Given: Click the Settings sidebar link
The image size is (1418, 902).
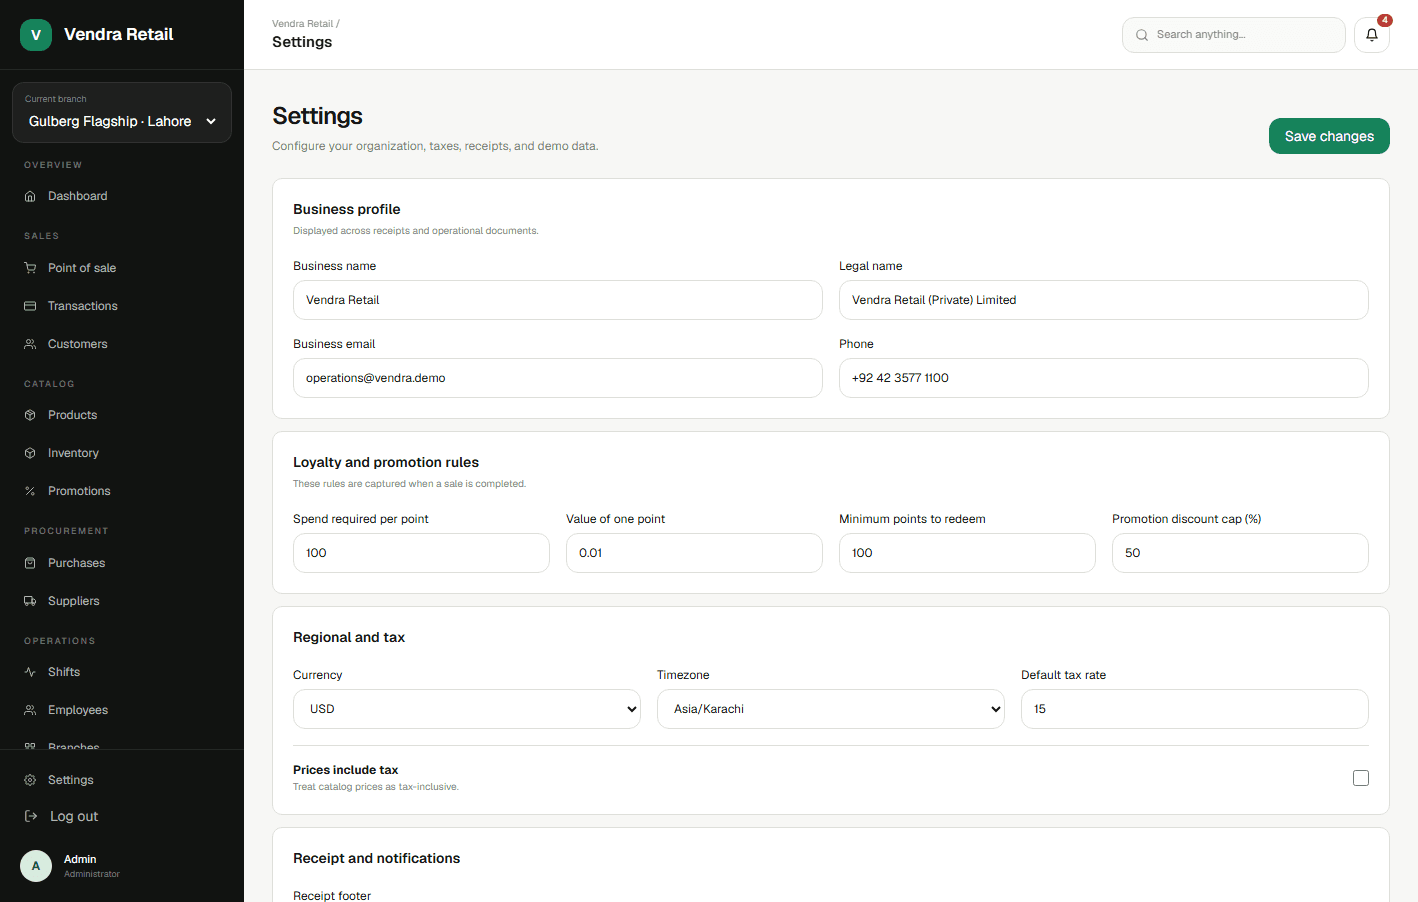Looking at the screenshot, I should coord(122,780).
